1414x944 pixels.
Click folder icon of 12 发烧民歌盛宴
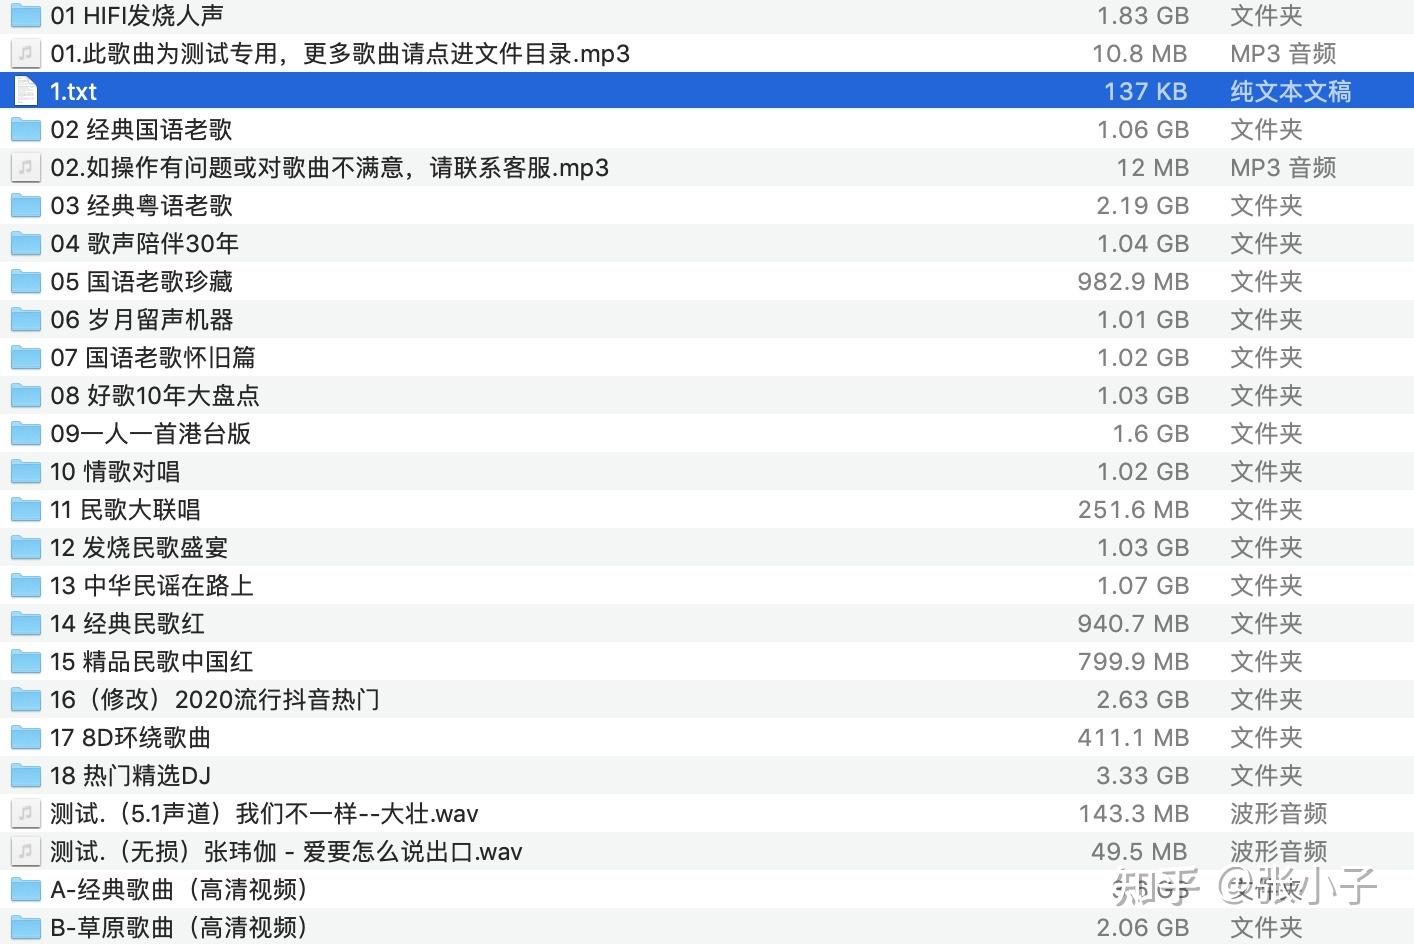(x=25, y=548)
